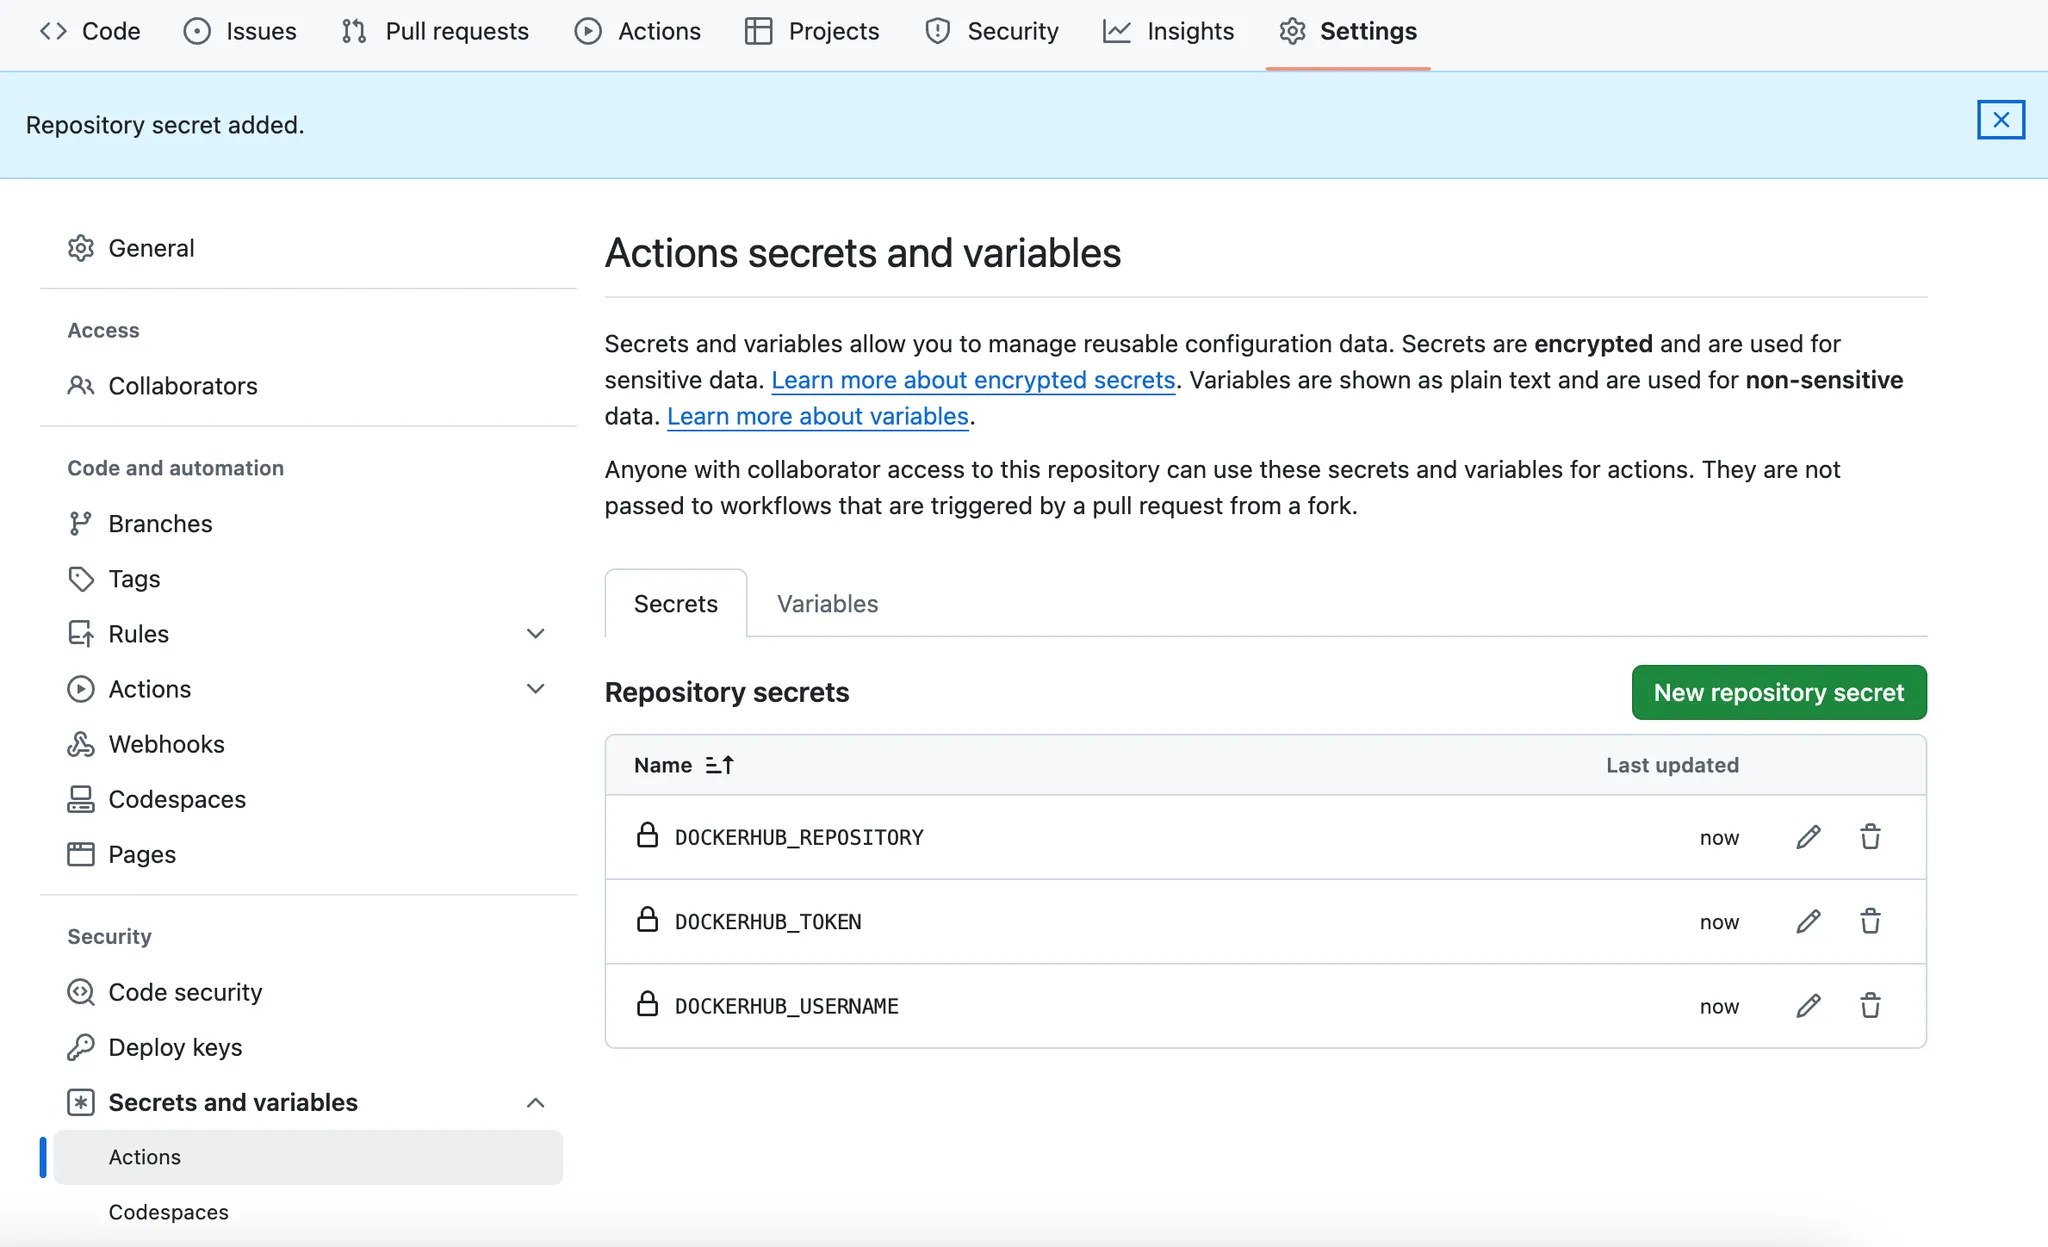This screenshot has width=2048, height=1247.
Task: Open the Projects tab
Action: coord(812,31)
